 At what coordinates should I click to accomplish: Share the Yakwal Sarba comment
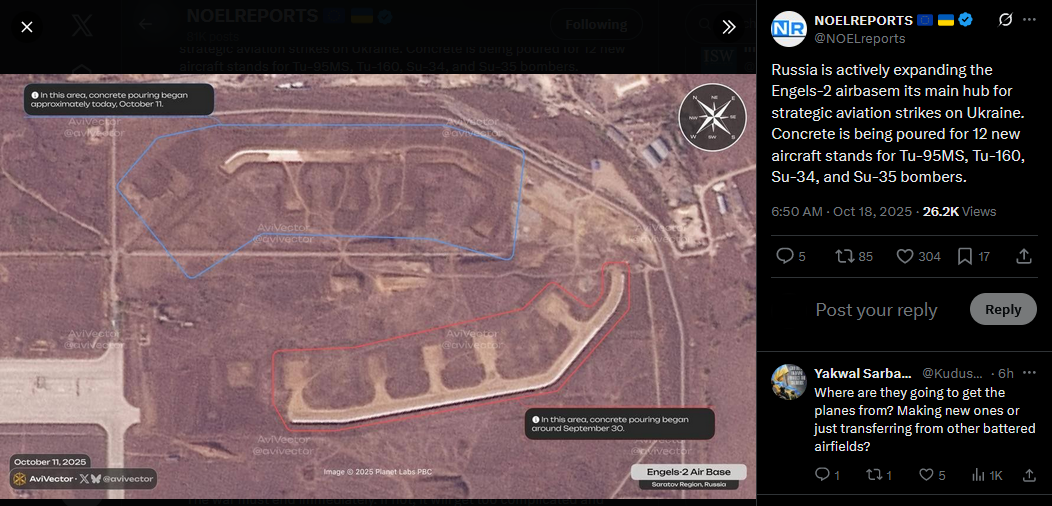tap(1029, 475)
